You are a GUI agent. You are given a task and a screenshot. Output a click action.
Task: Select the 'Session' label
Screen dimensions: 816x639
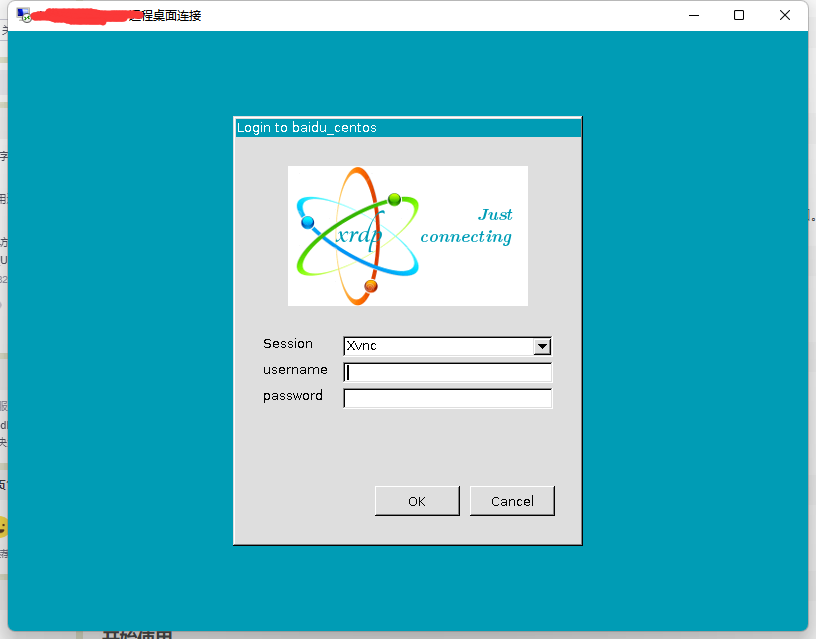tap(288, 343)
